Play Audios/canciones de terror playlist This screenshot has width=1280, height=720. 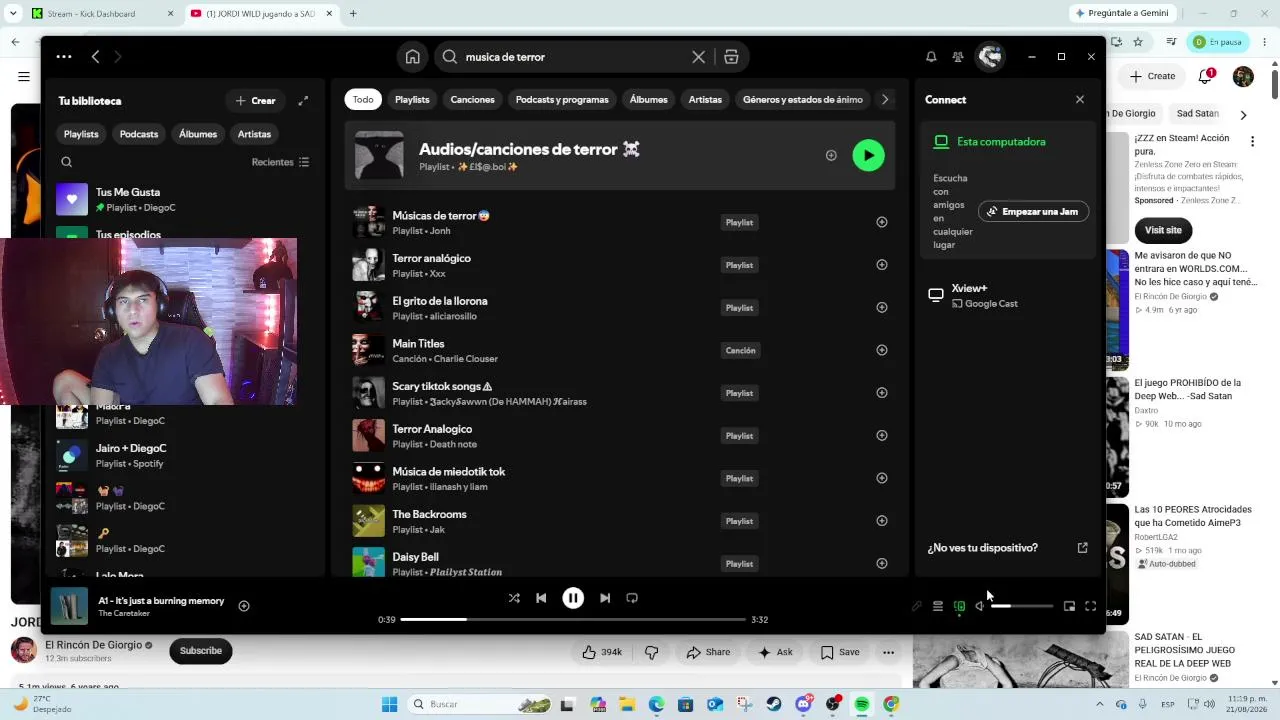[868, 155]
